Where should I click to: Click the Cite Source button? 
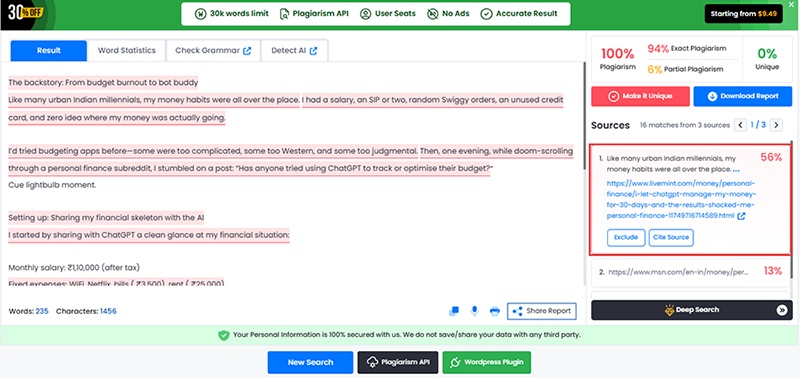pyautogui.click(x=671, y=237)
